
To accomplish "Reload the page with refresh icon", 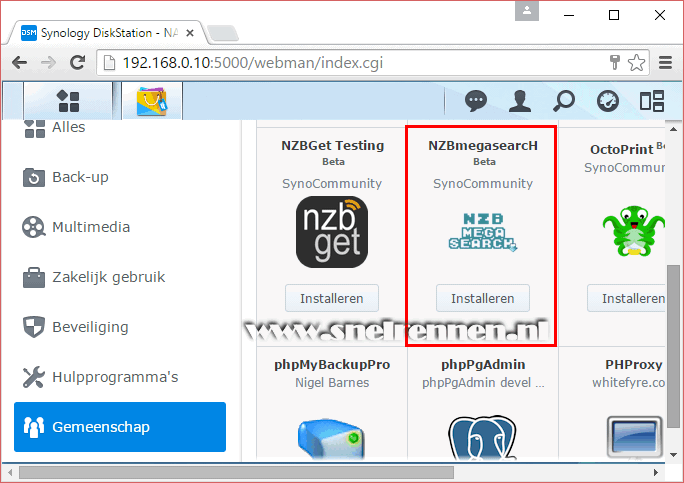I will pyautogui.click(x=78, y=63).
